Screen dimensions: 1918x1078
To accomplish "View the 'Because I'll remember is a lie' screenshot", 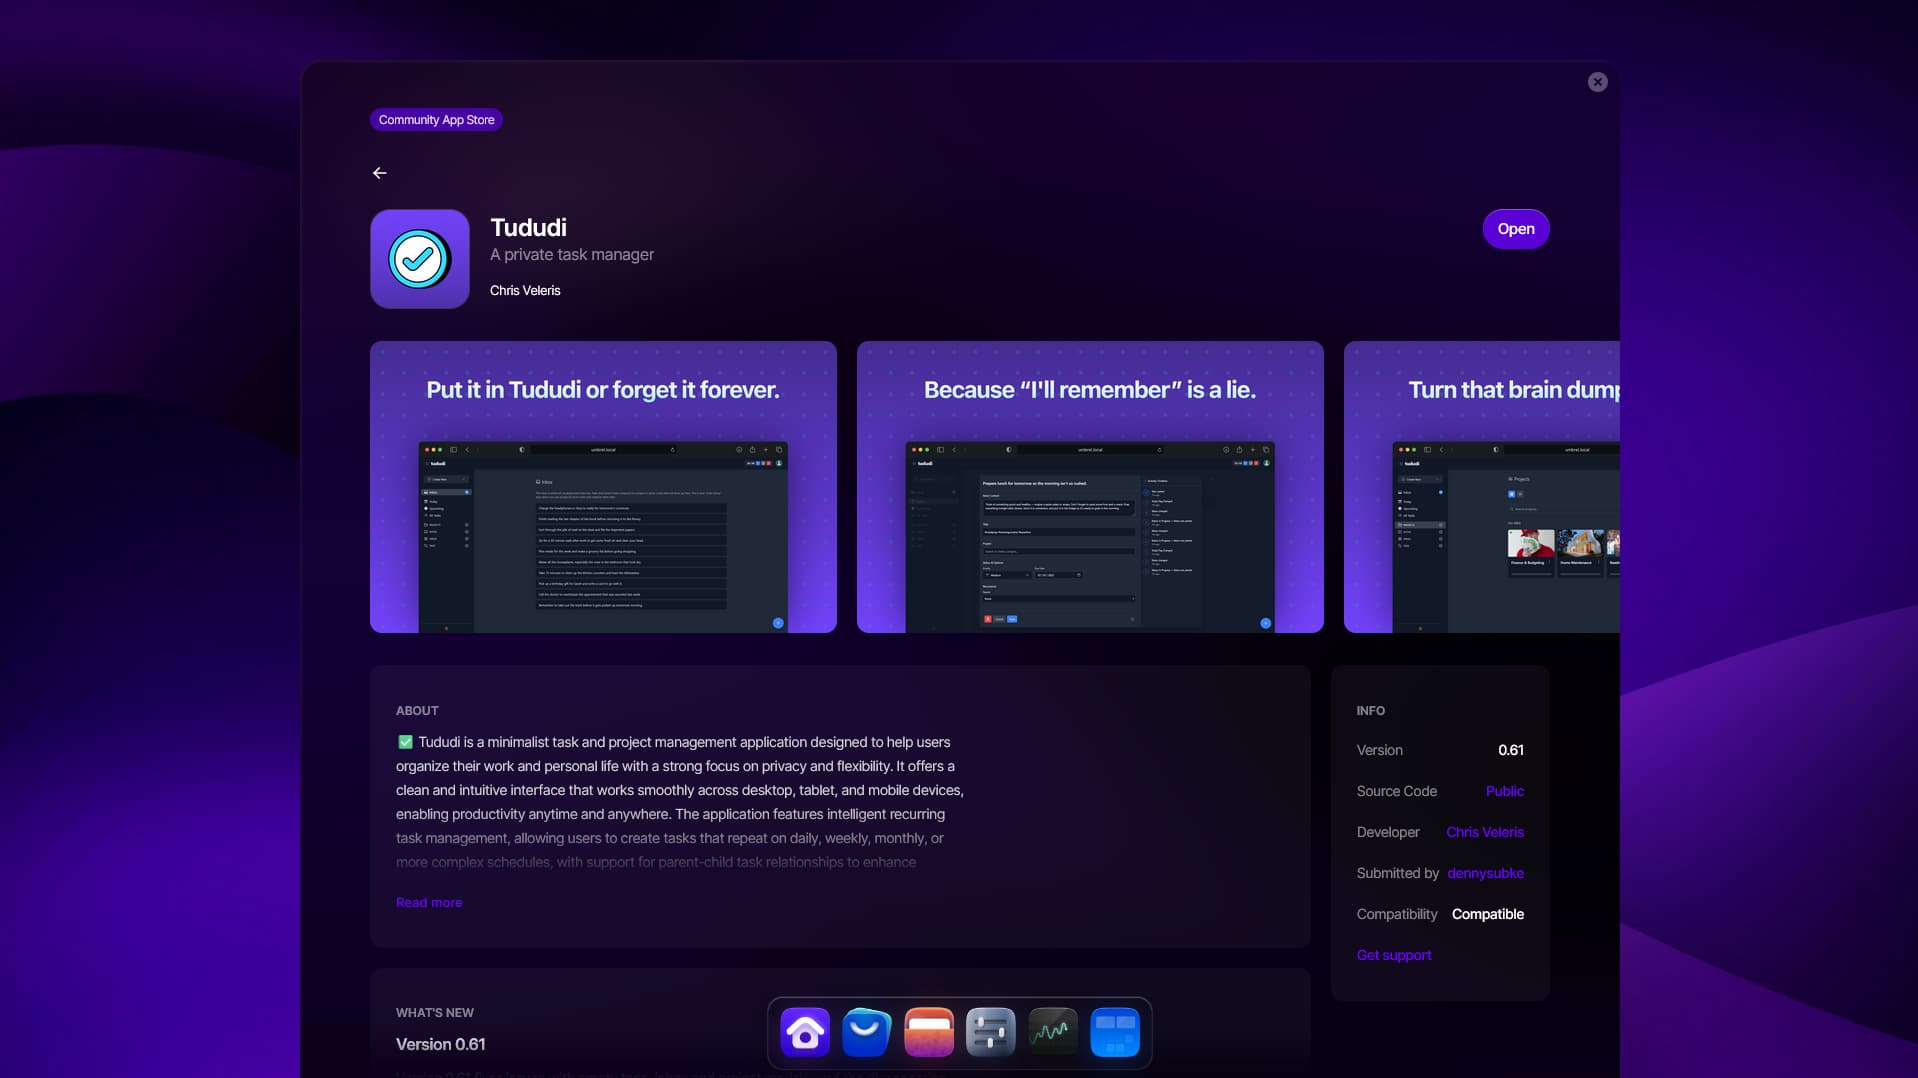I will 1090,487.
